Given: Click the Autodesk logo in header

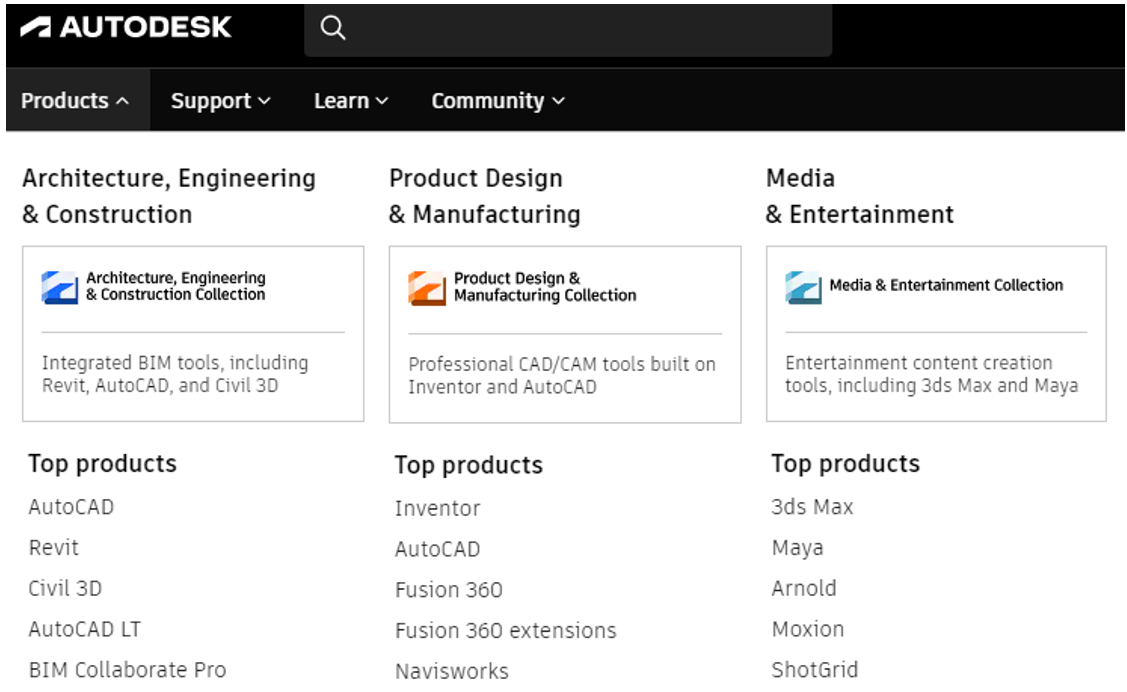Looking at the screenshot, I should coord(125,27).
